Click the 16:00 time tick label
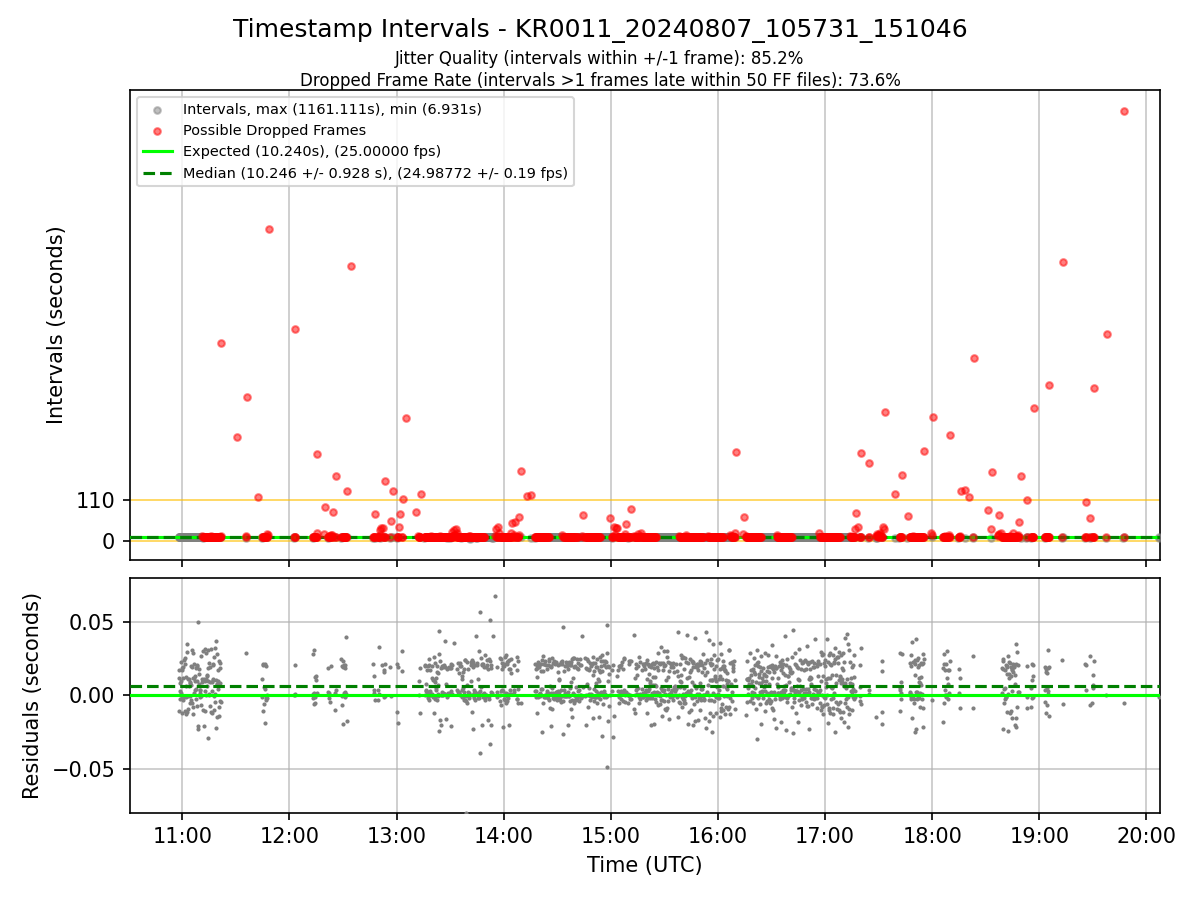Screen dimensions: 1200x900 717,834
